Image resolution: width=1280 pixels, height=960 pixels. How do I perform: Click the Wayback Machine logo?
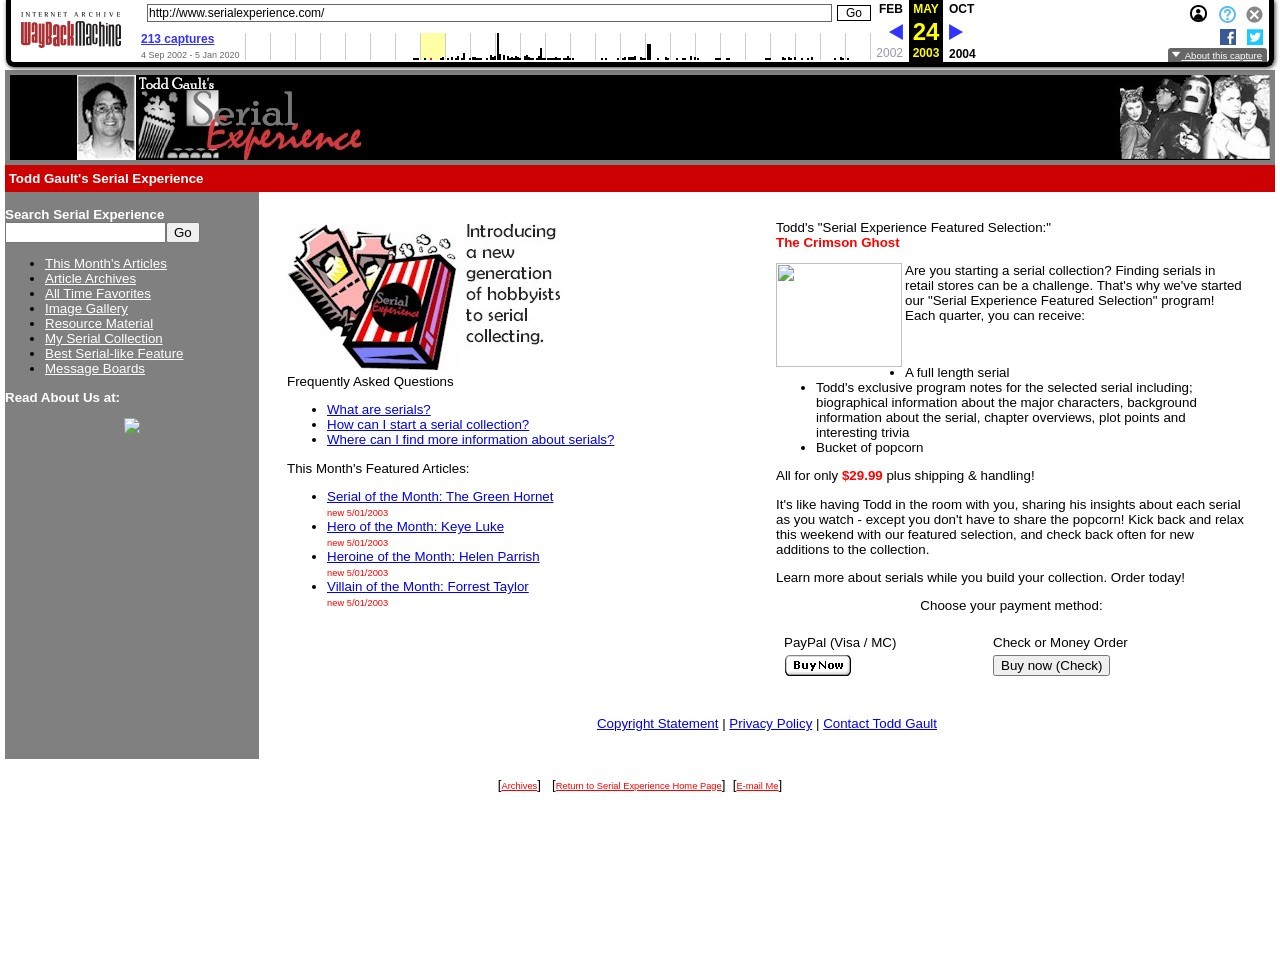(x=70, y=31)
